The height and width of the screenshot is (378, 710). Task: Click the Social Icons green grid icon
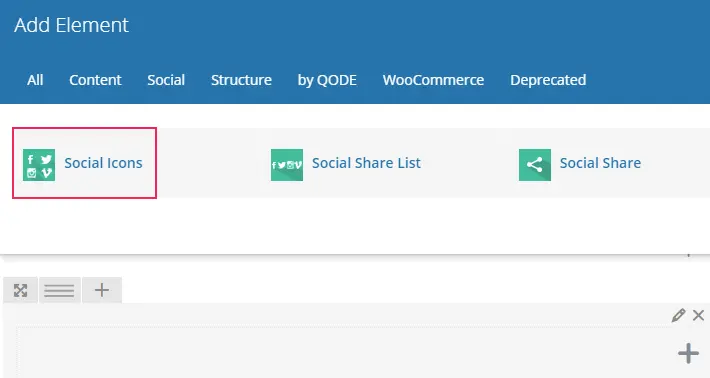pyautogui.click(x=39, y=165)
